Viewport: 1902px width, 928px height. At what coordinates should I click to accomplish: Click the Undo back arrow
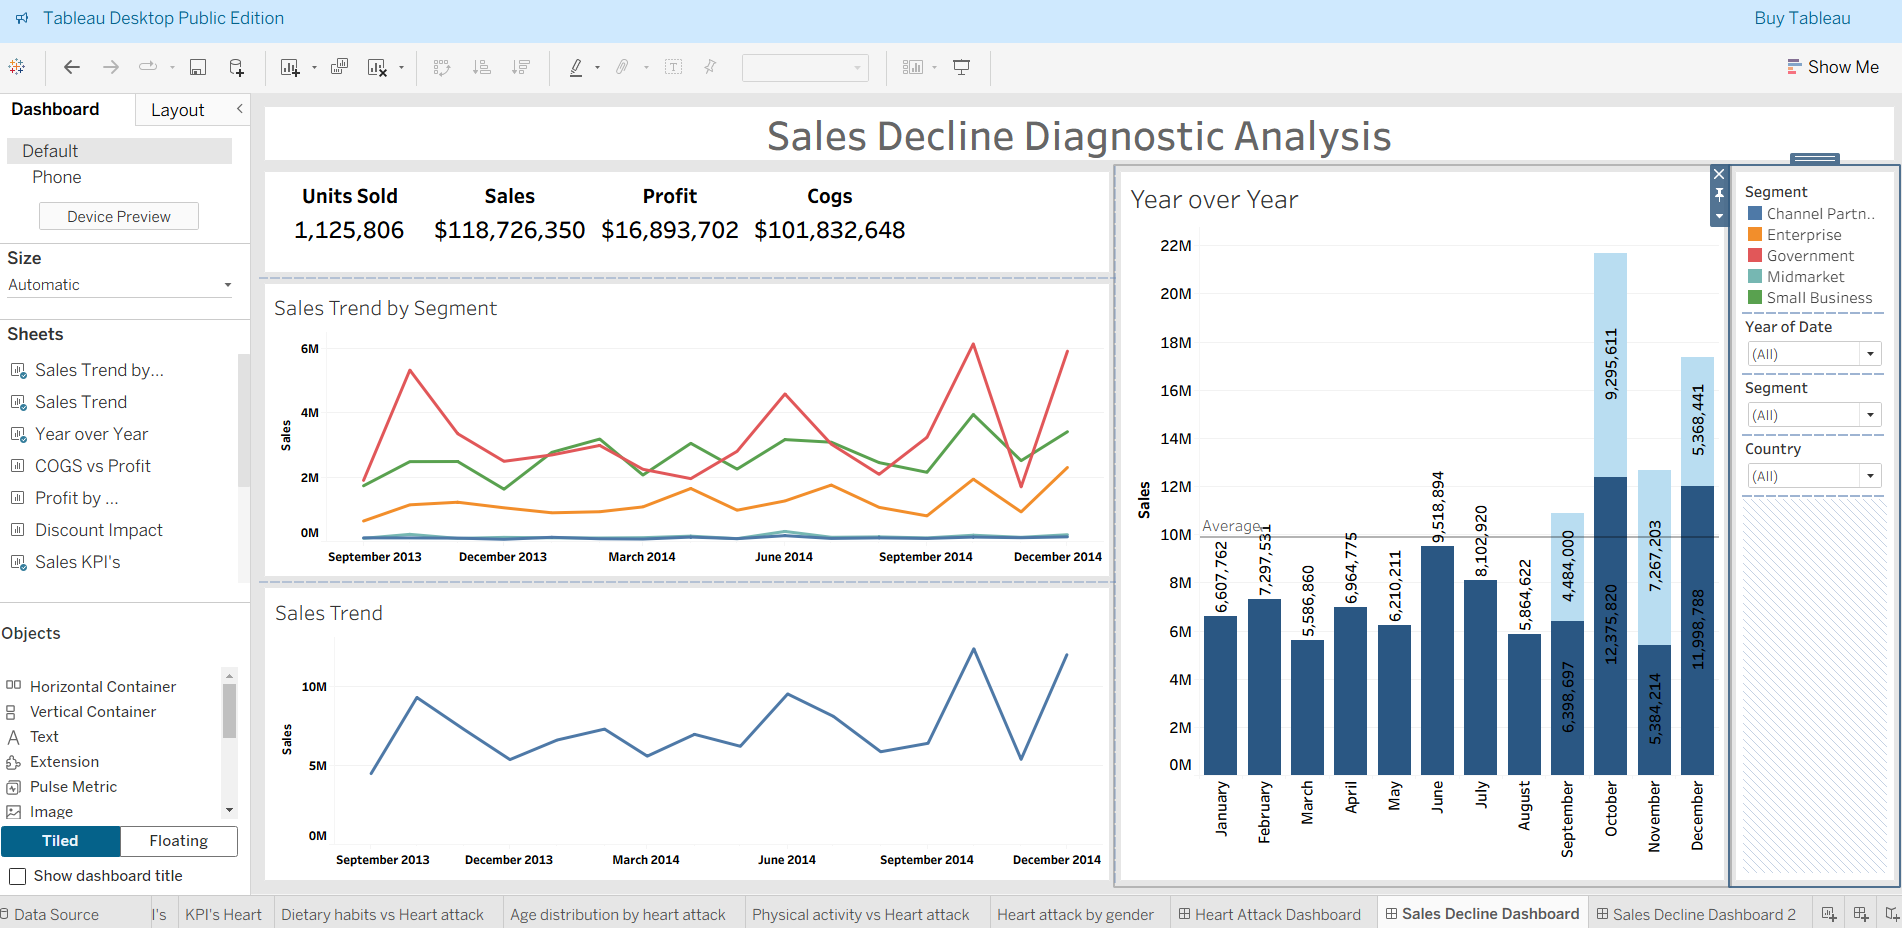[x=72, y=67]
